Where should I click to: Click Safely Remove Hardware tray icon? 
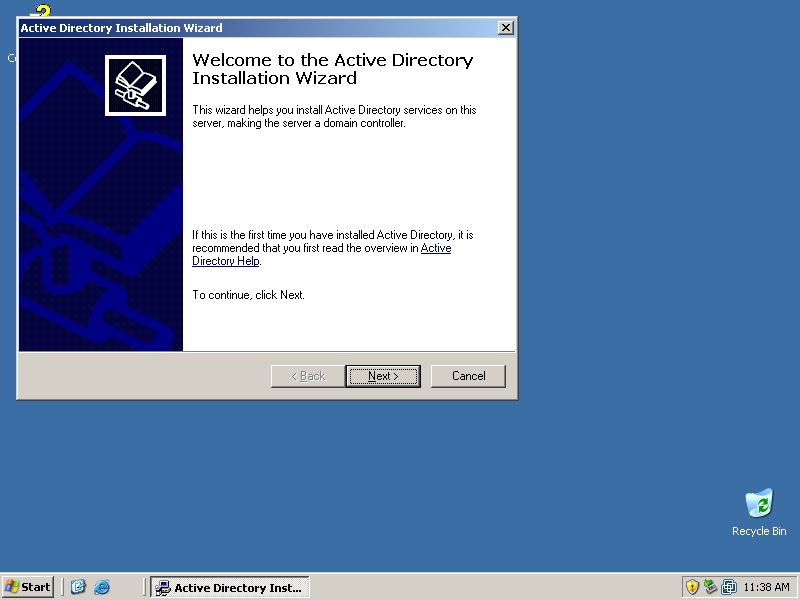pos(710,587)
